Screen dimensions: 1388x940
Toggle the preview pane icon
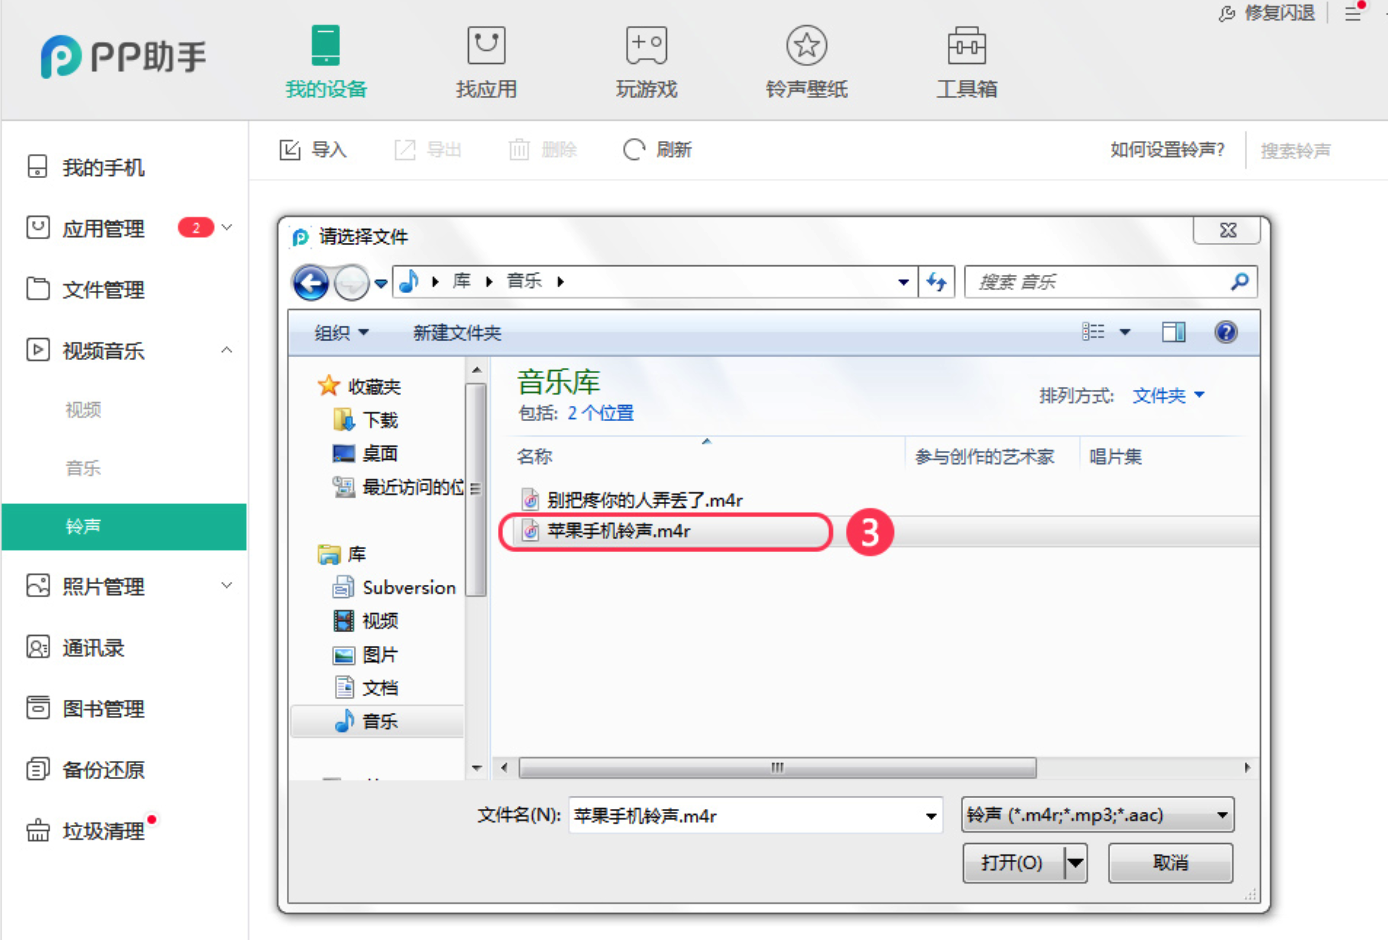[x=1173, y=332]
